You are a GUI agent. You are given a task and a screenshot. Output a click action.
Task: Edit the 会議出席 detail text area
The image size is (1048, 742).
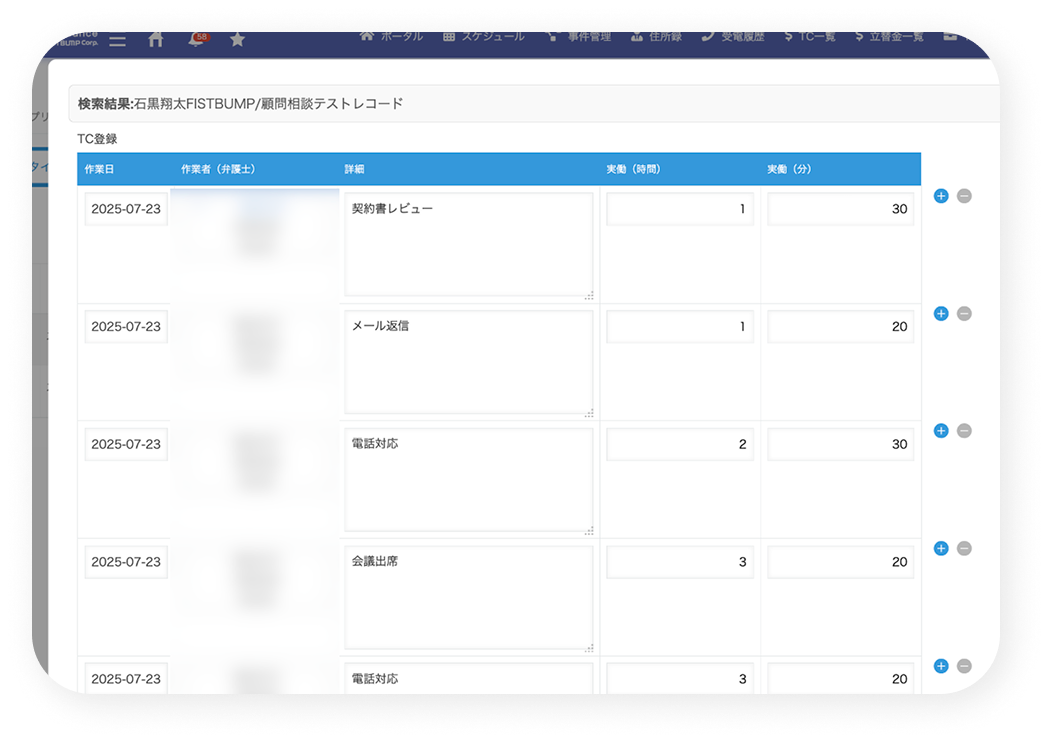[469, 598]
